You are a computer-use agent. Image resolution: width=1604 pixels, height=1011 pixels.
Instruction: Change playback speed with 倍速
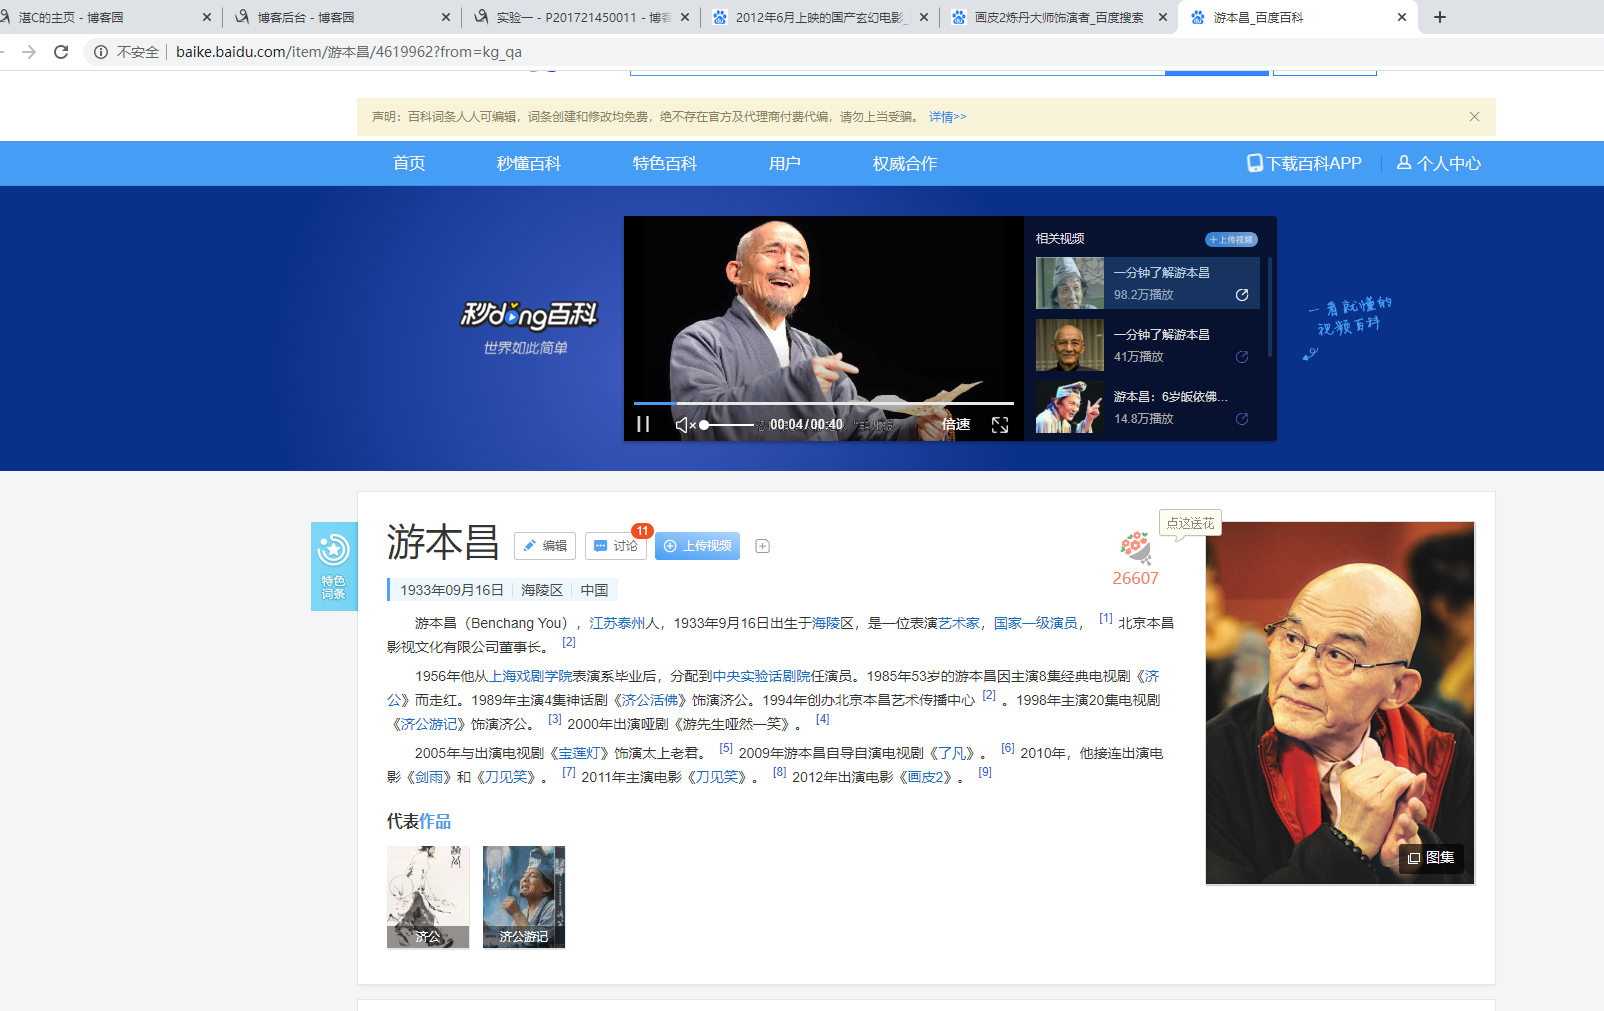point(956,425)
